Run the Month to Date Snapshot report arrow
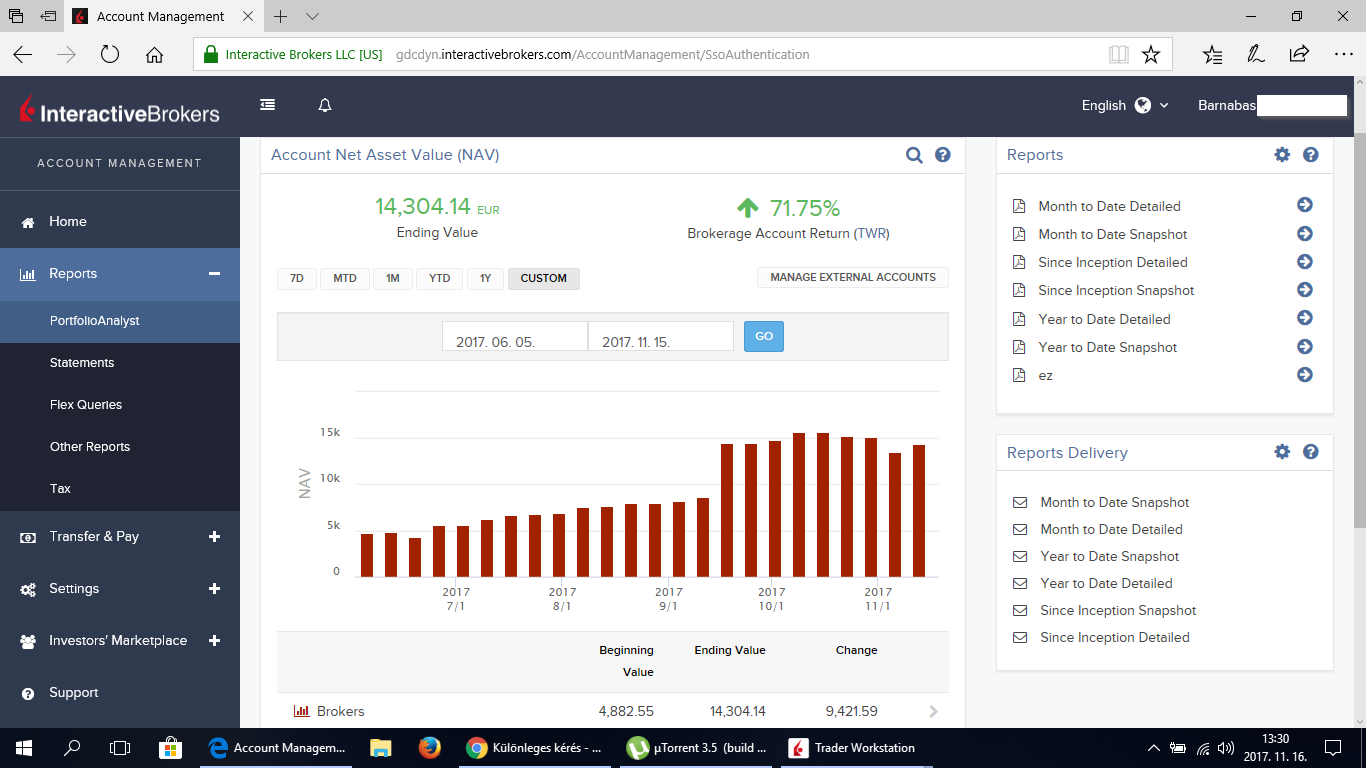This screenshot has width=1366, height=768. pos(1305,234)
